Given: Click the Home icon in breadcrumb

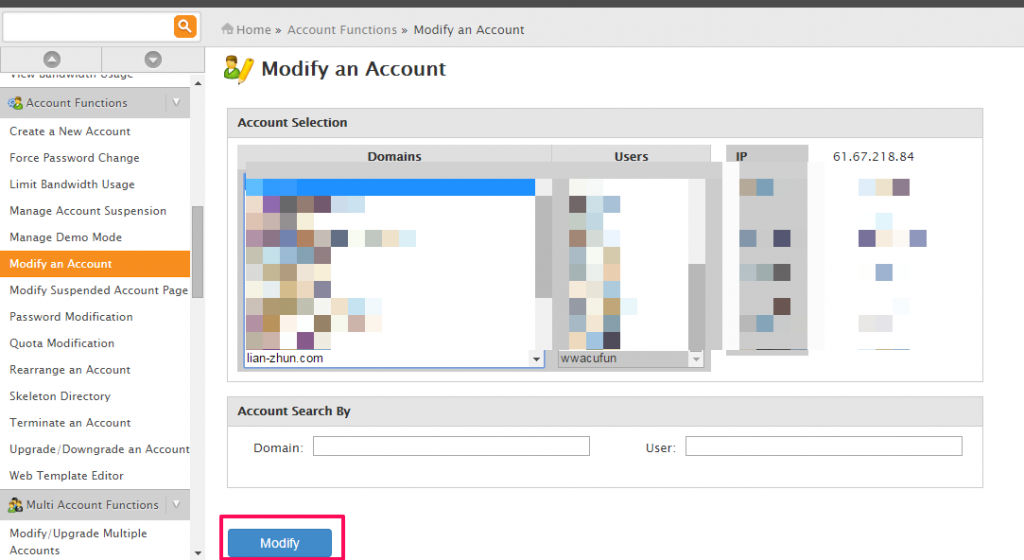Looking at the screenshot, I should 228,30.
